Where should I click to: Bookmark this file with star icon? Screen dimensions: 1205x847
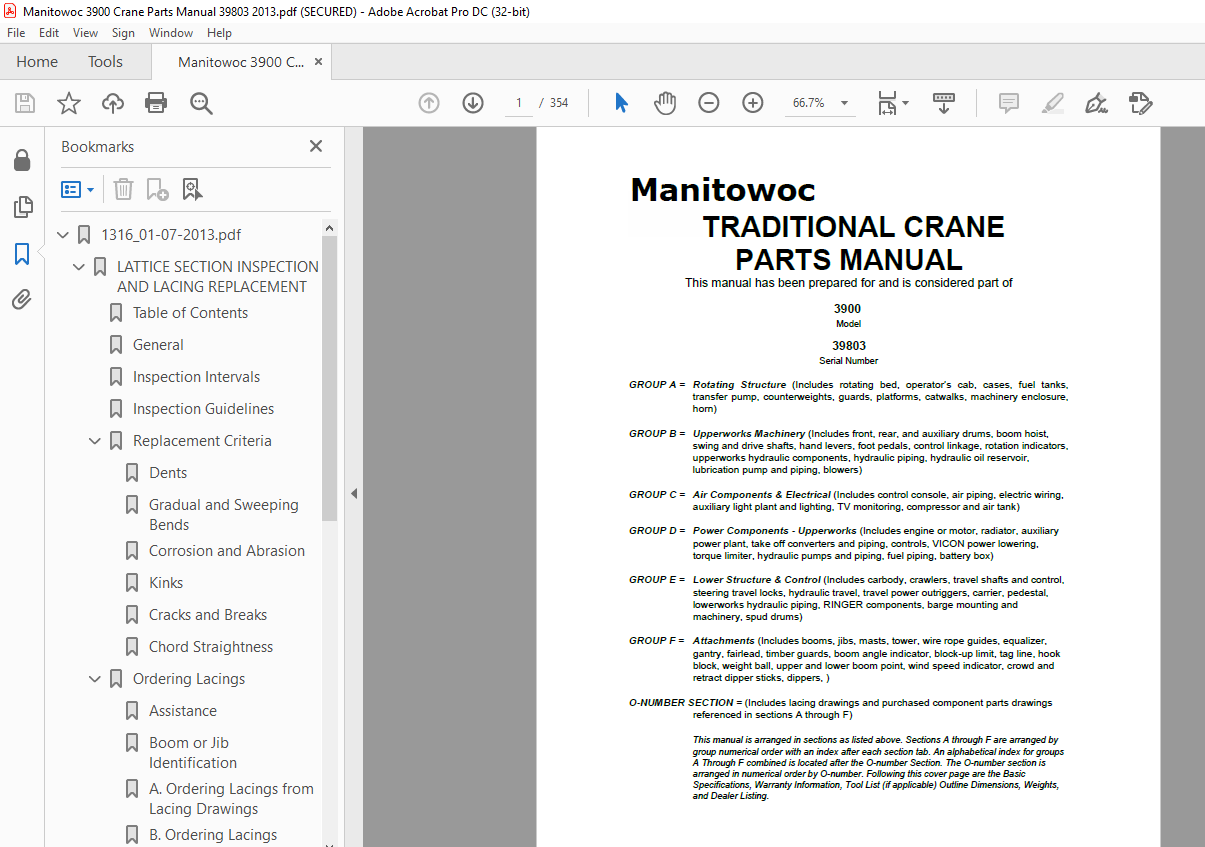(69, 103)
